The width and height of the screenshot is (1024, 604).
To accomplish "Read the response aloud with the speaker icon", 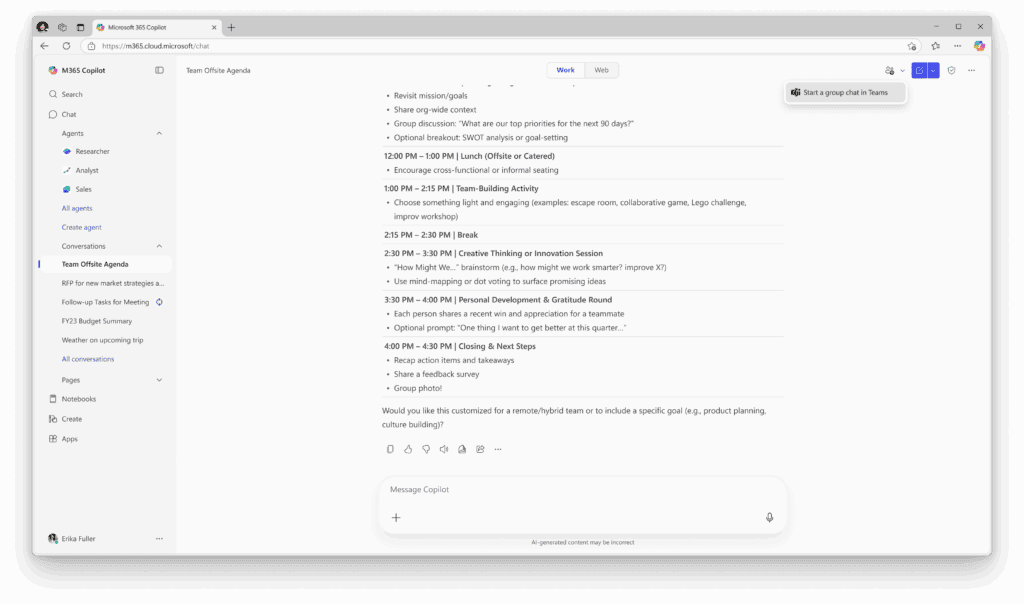I will click(444, 449).
